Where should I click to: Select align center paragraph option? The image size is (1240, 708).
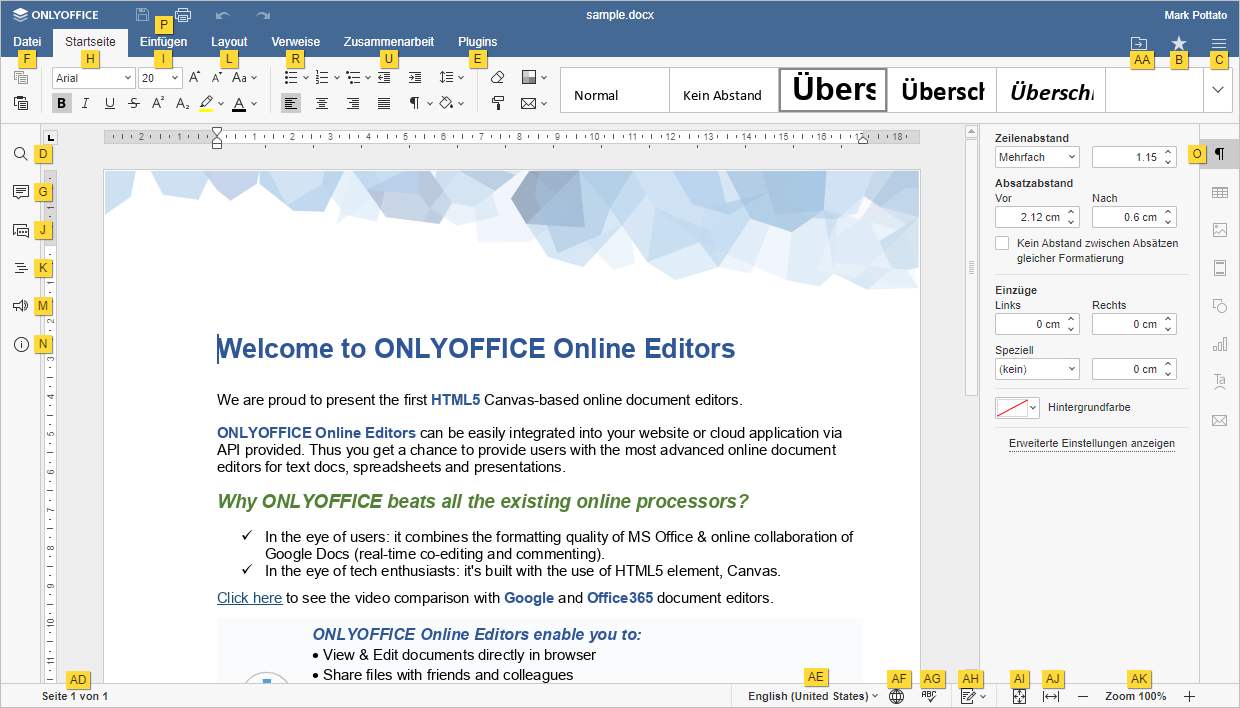322,103
